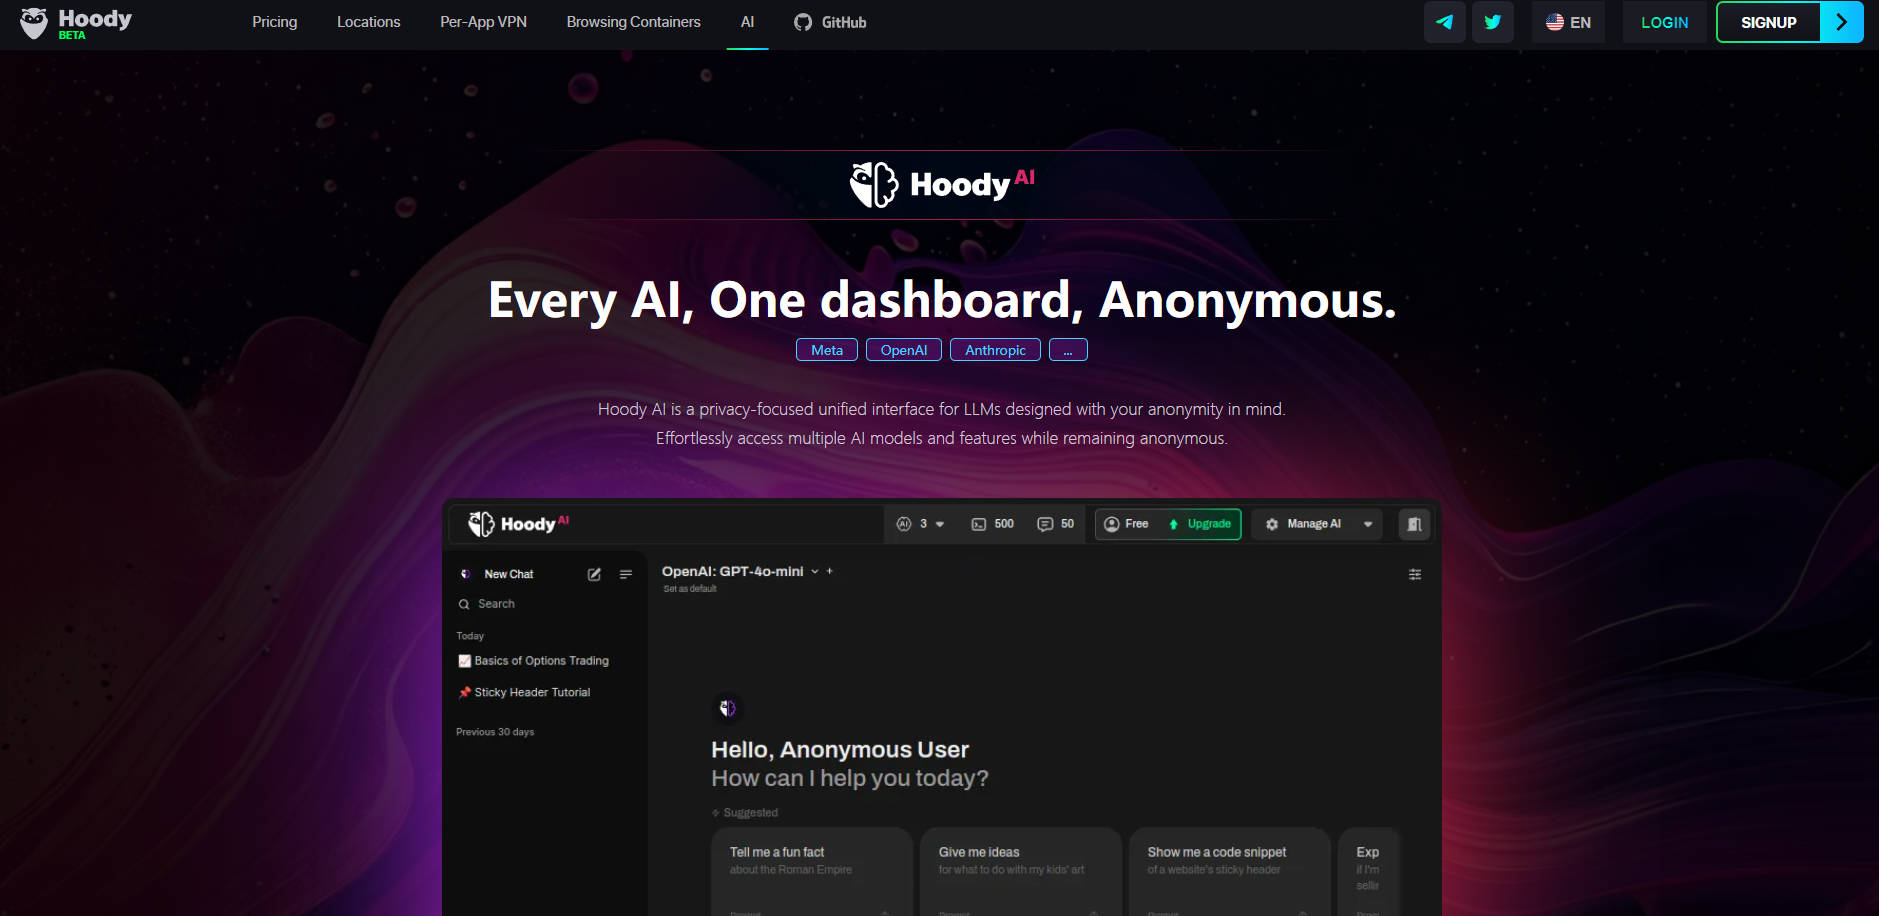1879x916 pixels.
Task: Select Tell me a fun fact suggestion
Action: (811, 871)
